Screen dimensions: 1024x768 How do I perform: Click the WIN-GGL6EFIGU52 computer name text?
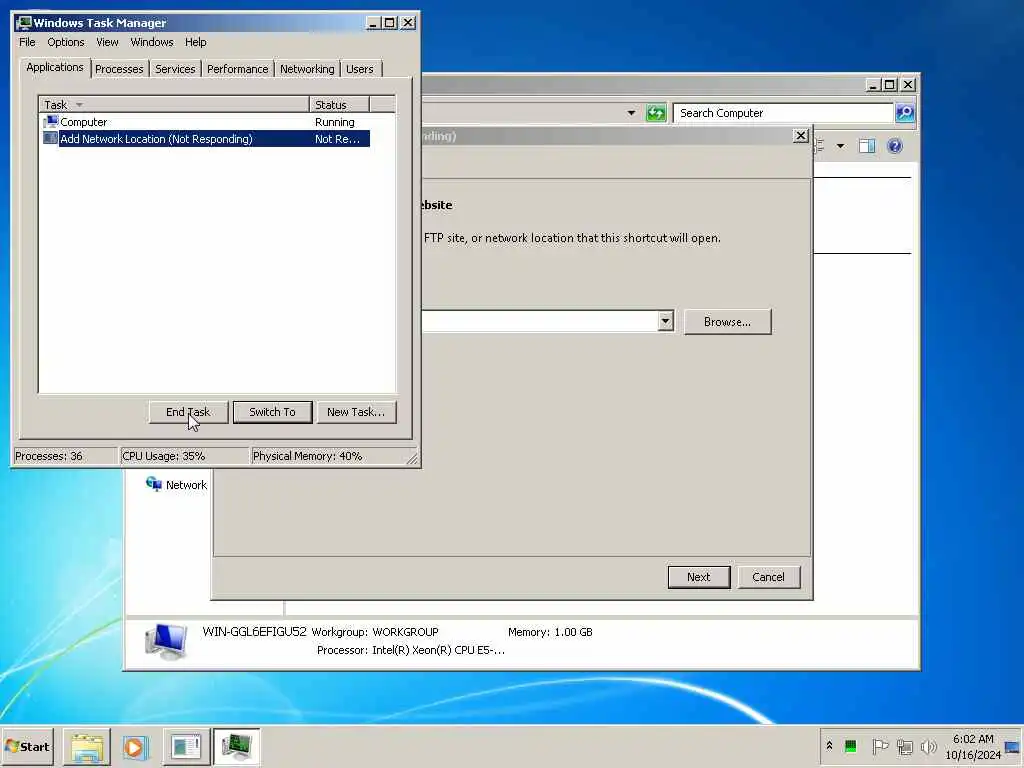(x=254, y=632)
